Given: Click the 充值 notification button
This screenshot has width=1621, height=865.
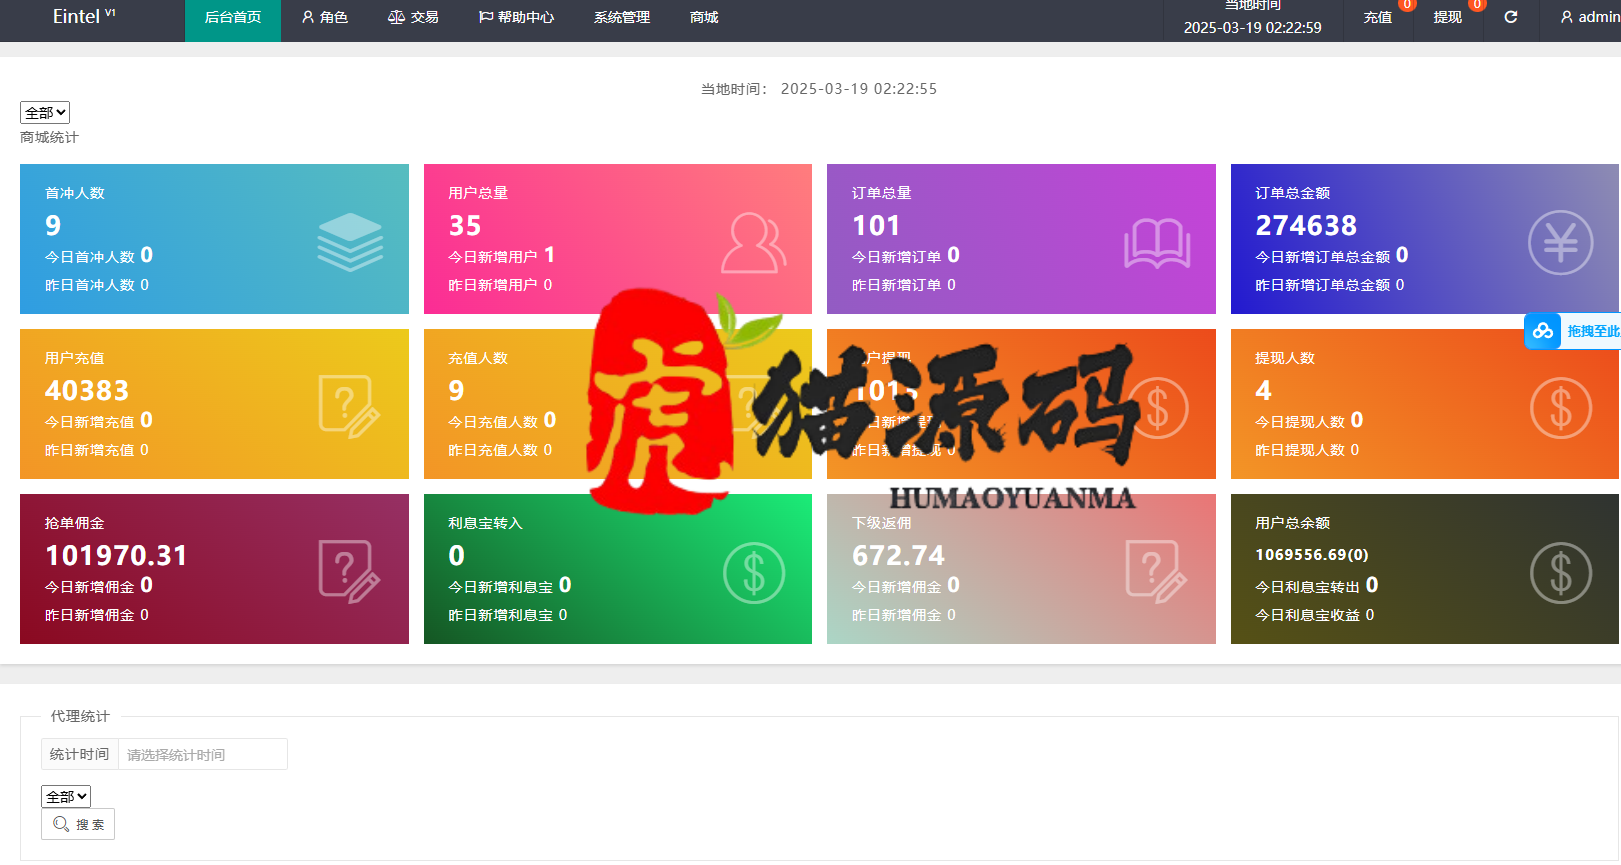Looking at the screenshot, I should click(1378, 17).
